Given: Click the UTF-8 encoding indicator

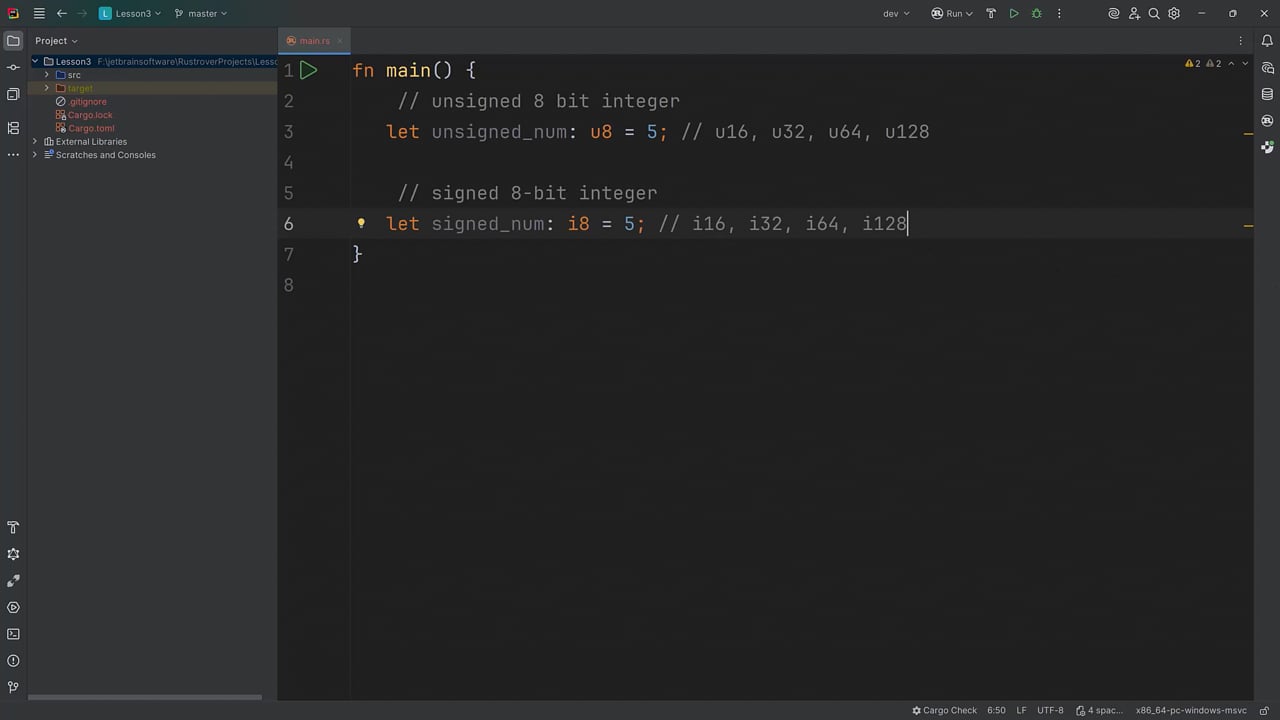Looking at the screenshot, I should pos(1050,710).
